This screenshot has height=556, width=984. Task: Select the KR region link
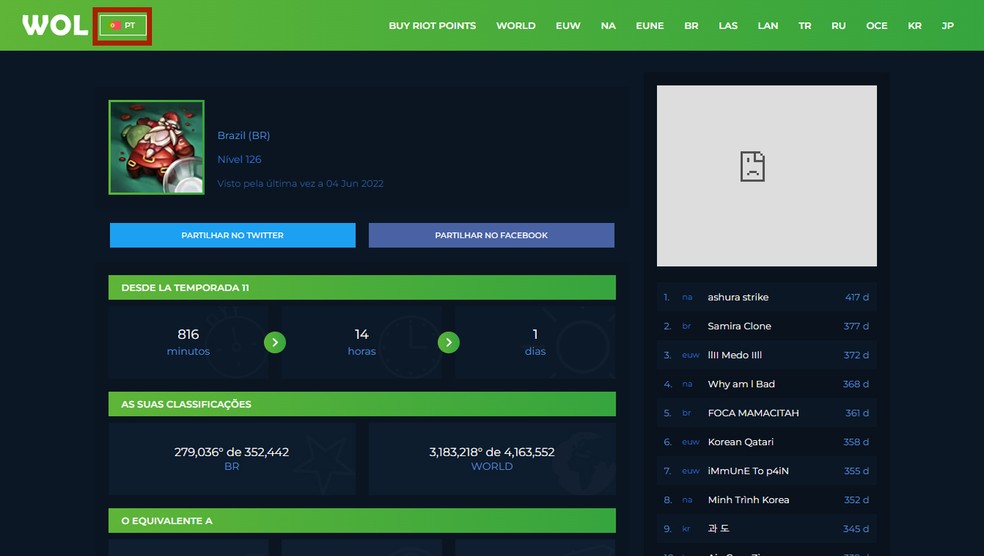(x=914, y=26)
